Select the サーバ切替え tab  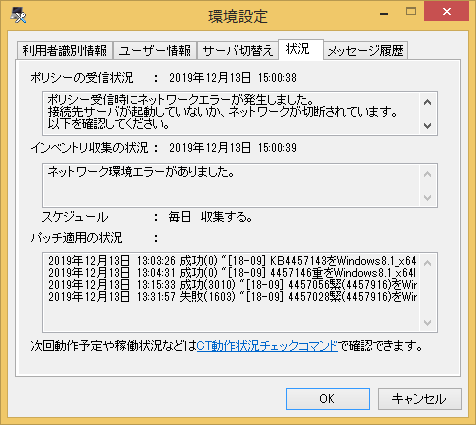pyautogui.click(x=238, y=51)
